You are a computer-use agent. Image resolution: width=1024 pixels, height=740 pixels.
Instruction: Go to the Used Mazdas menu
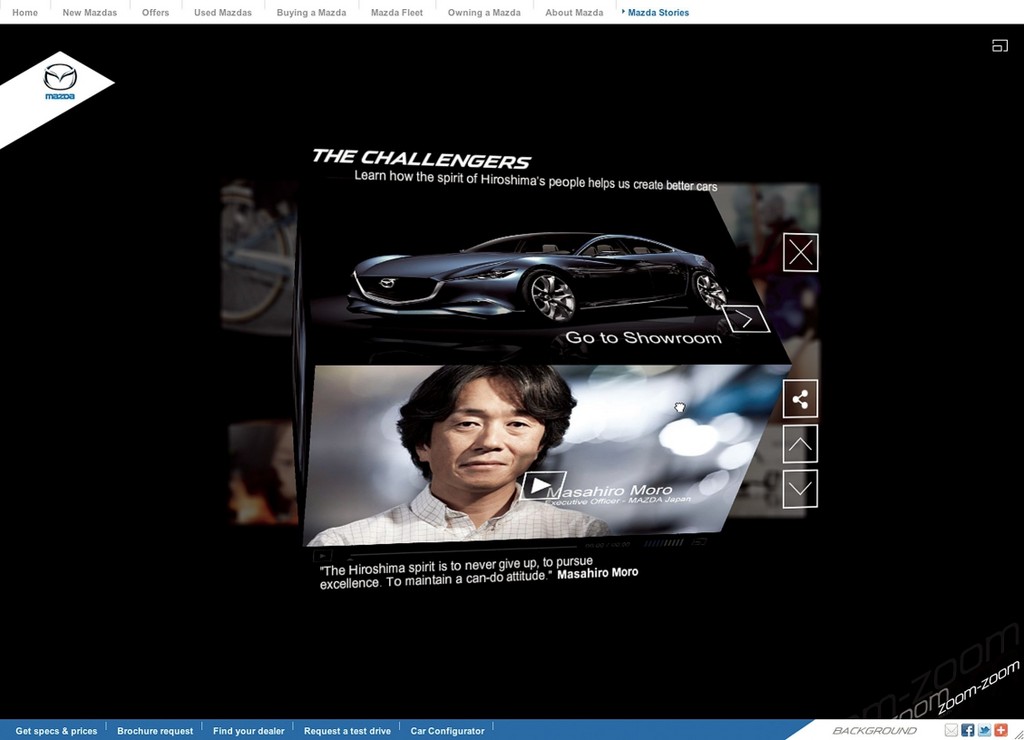coord(223,12)
